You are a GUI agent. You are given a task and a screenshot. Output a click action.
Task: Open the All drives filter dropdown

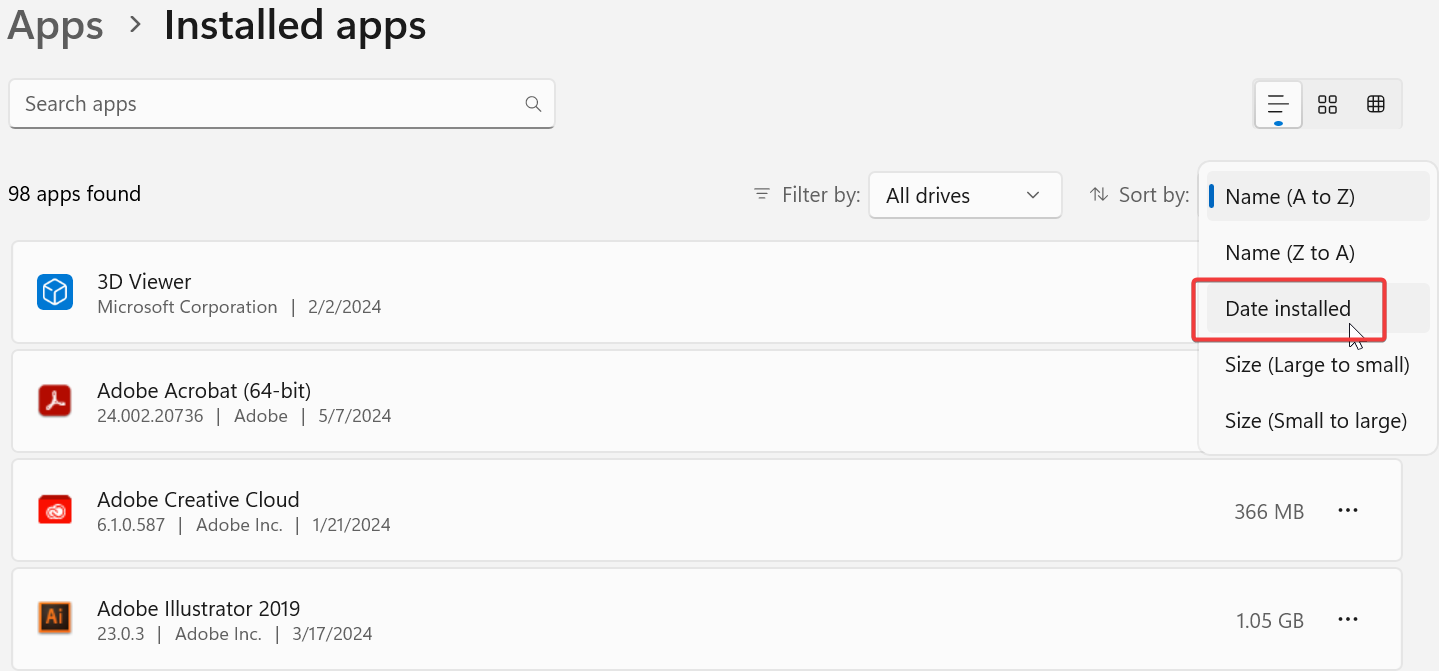click(x=965, y=196)
